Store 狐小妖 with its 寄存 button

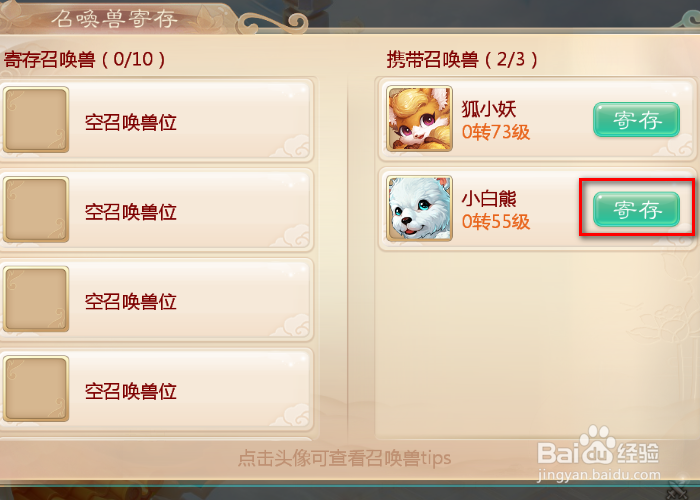636,120
